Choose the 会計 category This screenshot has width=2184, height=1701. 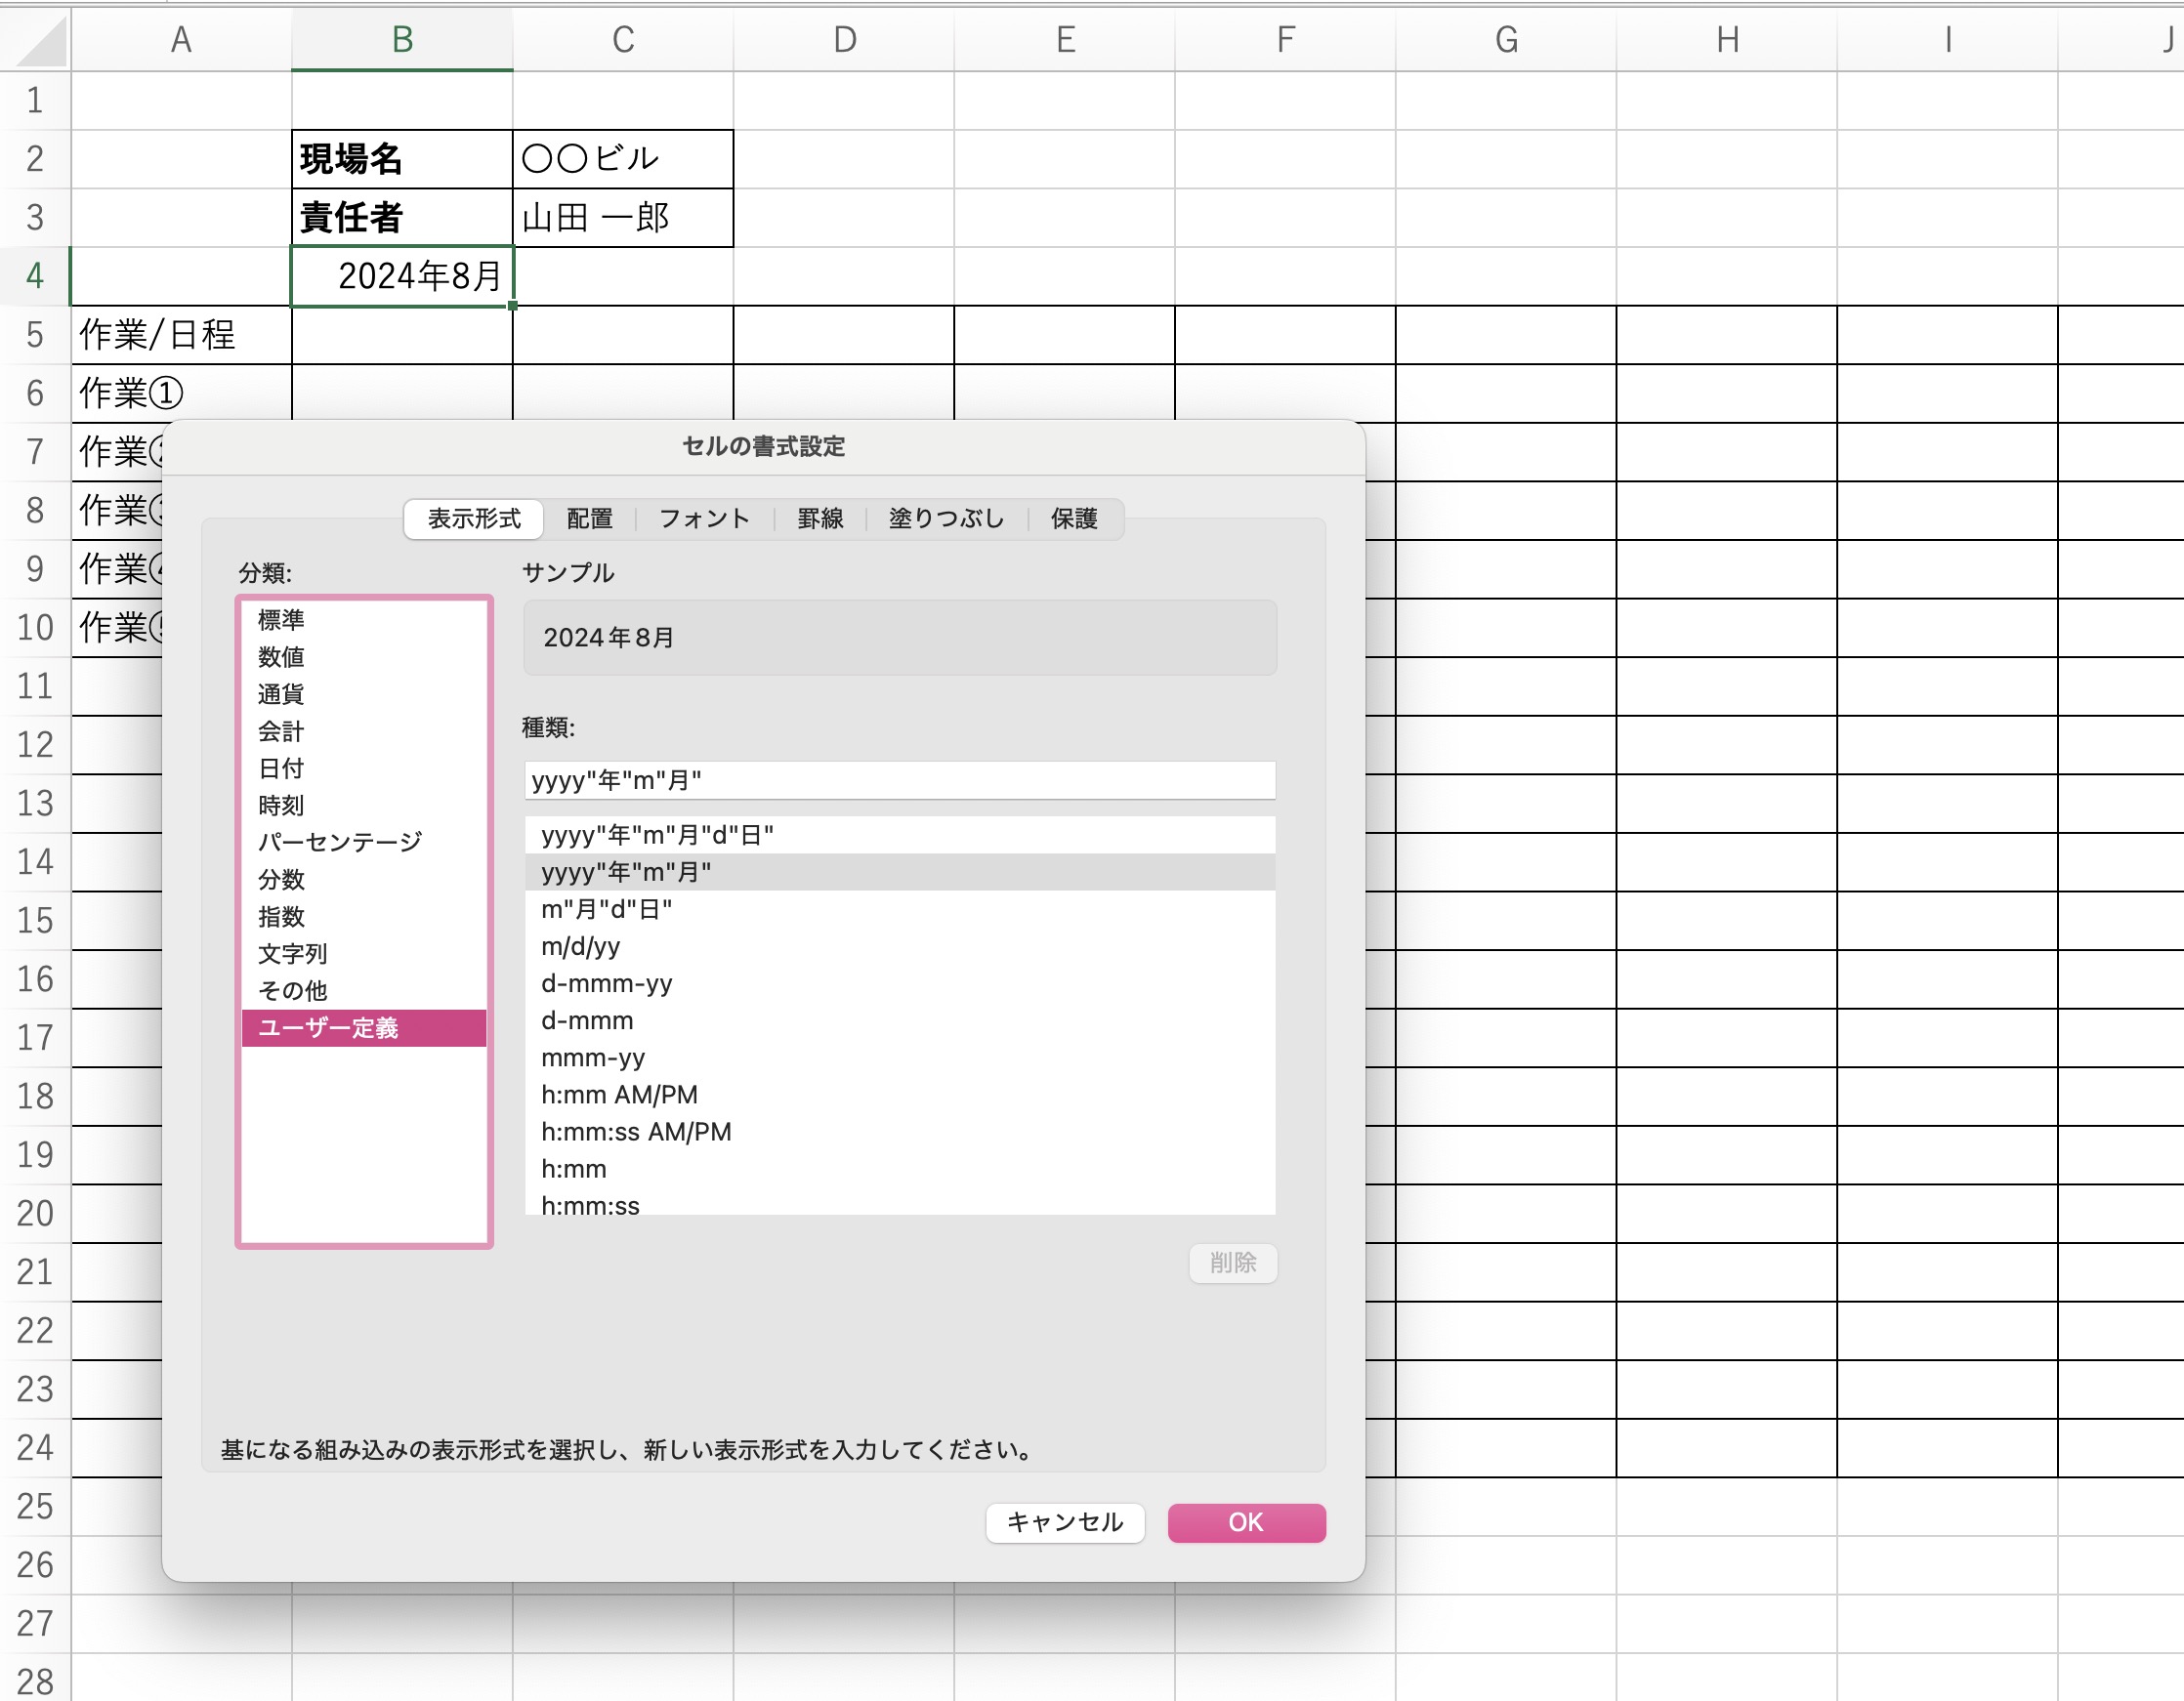[x=364, y=731]
